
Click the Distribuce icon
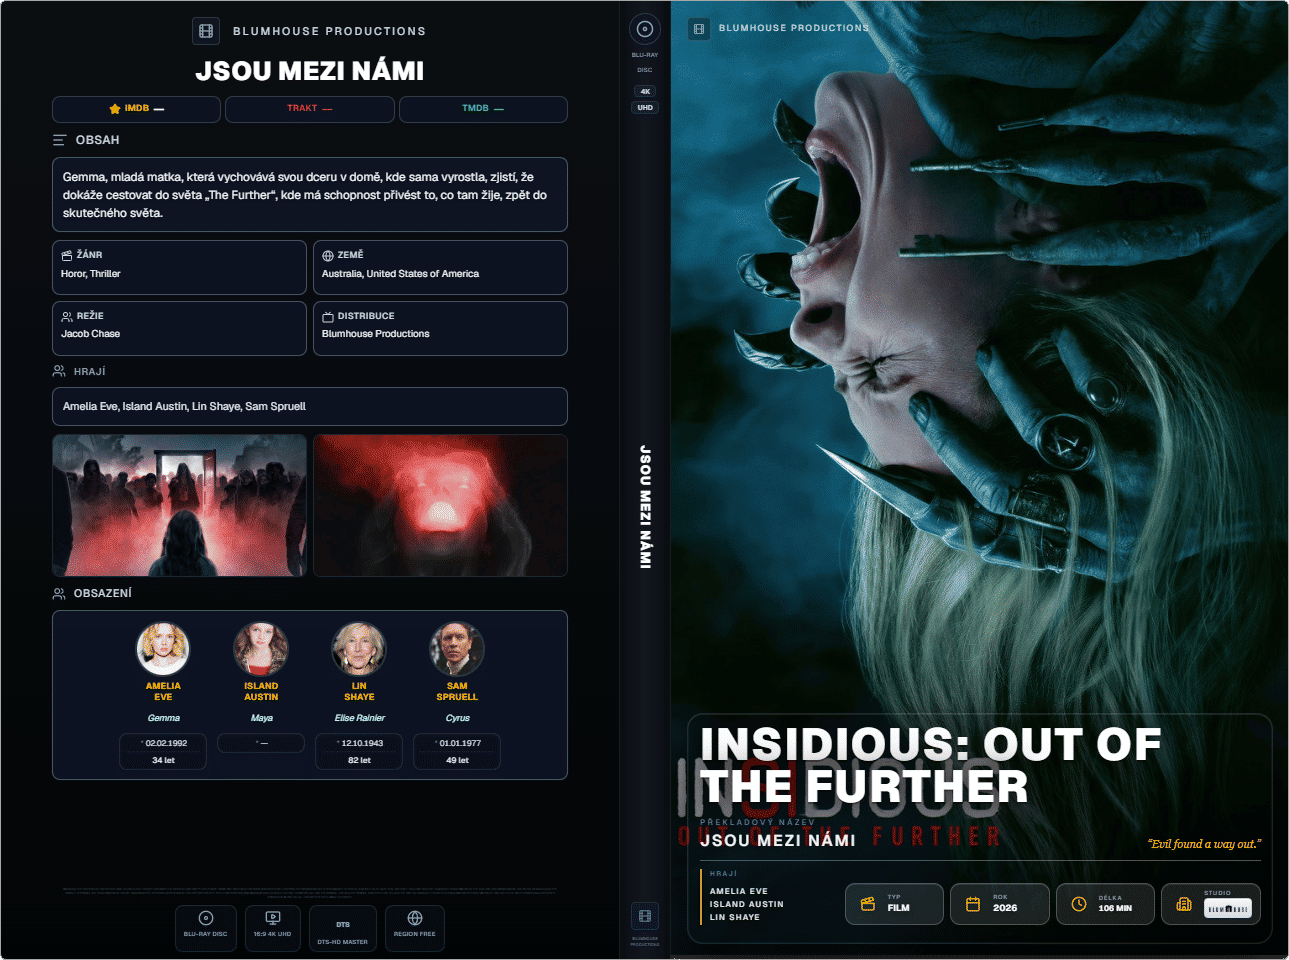point(328,316)
